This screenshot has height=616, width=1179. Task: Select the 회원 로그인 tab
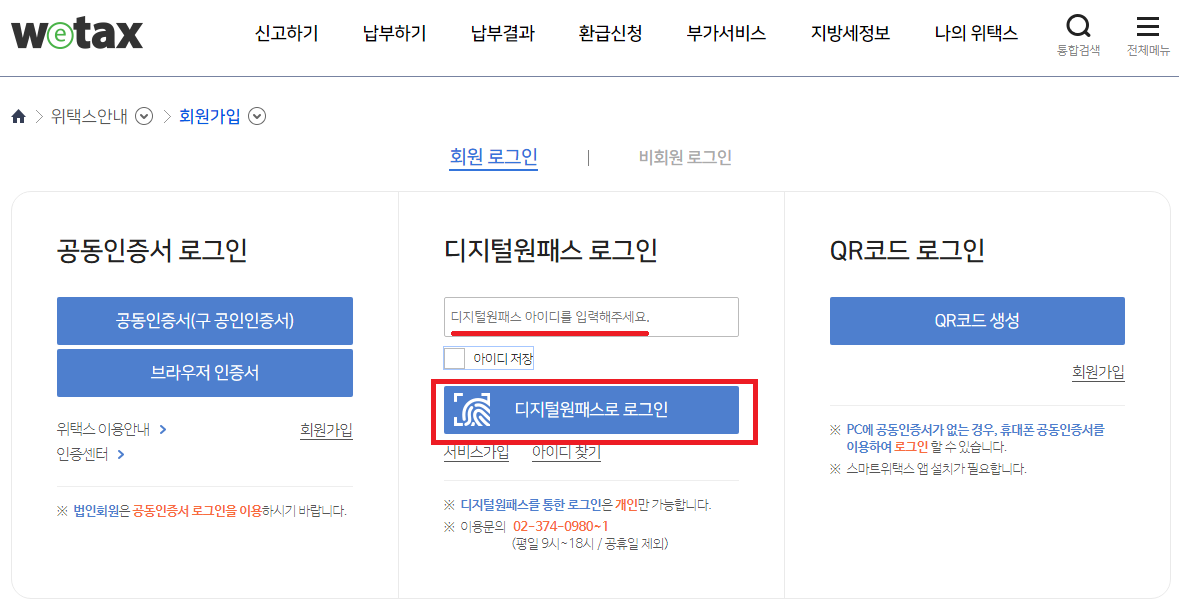pyautogui.click(x=493, y=157)
